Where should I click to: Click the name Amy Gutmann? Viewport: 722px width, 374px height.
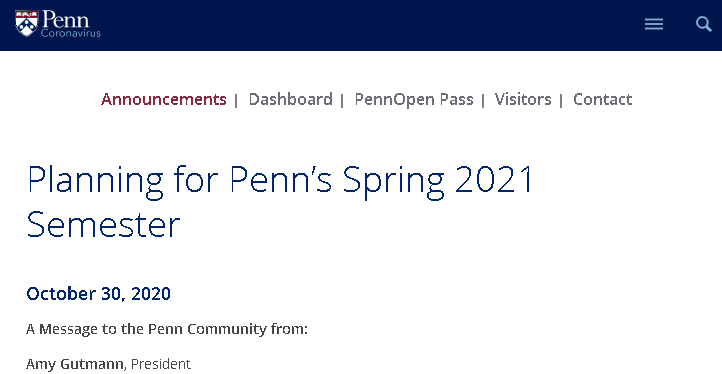pos(75,364)
